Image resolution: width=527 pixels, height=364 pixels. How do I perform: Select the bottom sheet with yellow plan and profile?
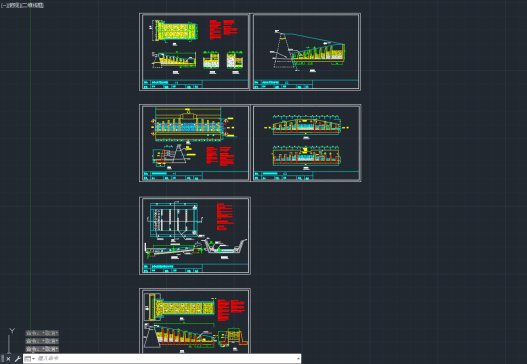point(195,321)
